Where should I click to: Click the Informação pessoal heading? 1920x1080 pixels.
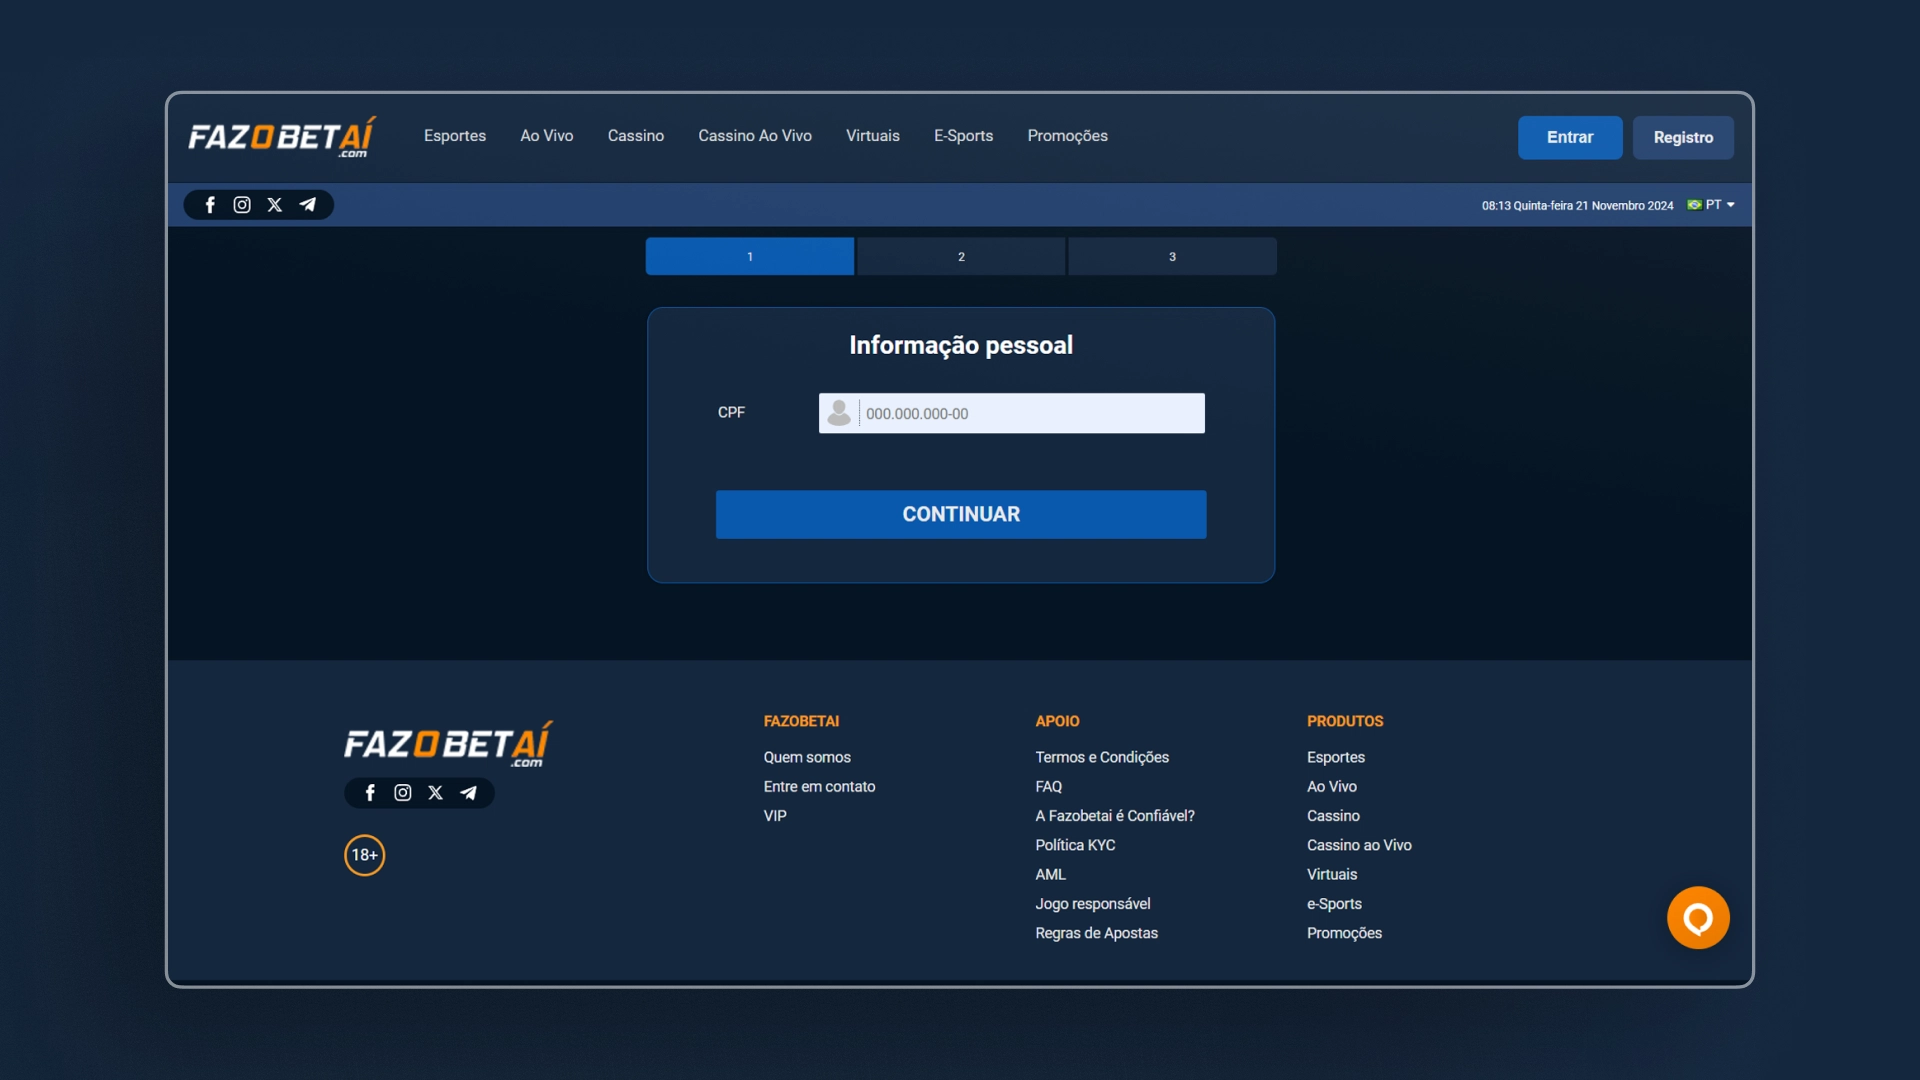pos(961,345)
